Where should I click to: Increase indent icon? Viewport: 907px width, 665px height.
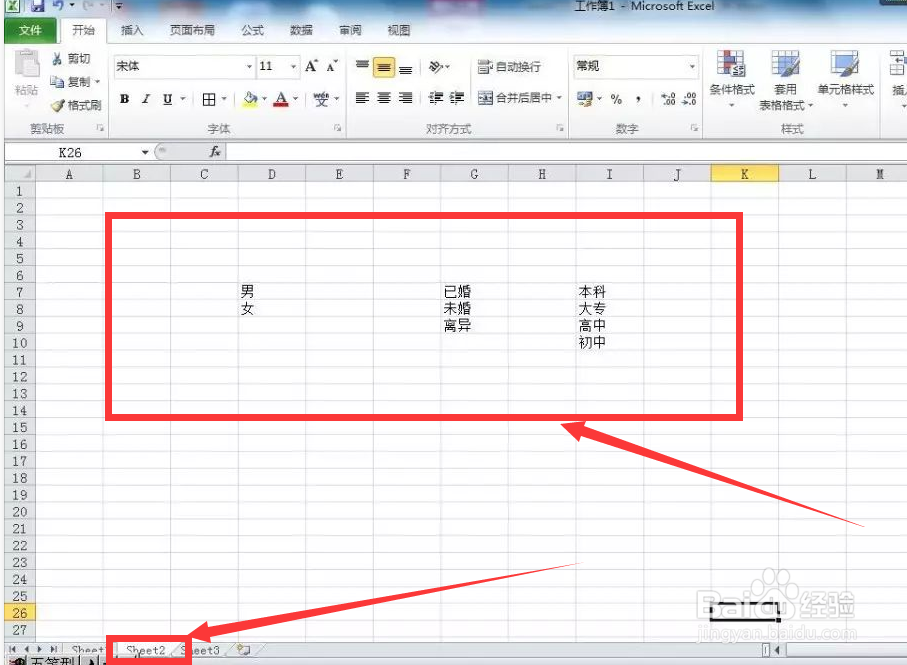(x=457, y=98)
